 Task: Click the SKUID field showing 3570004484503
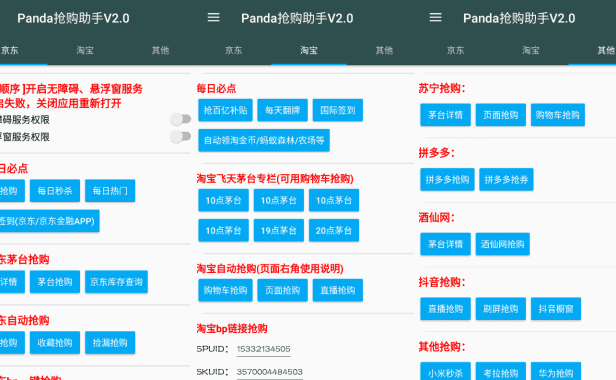click(x=270, y=372)
